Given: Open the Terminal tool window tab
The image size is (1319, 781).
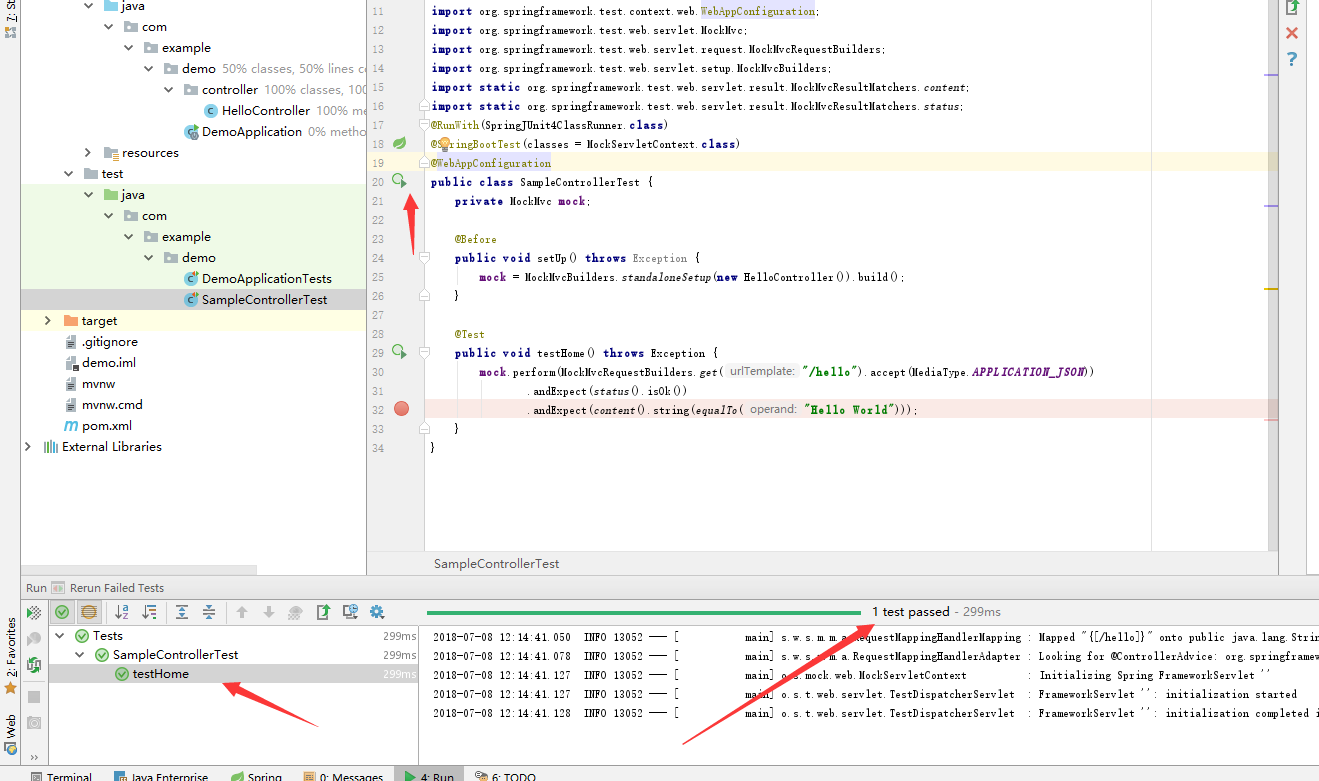Looking at the screenshot, I should pyautogui.click(x=61, y=777).
